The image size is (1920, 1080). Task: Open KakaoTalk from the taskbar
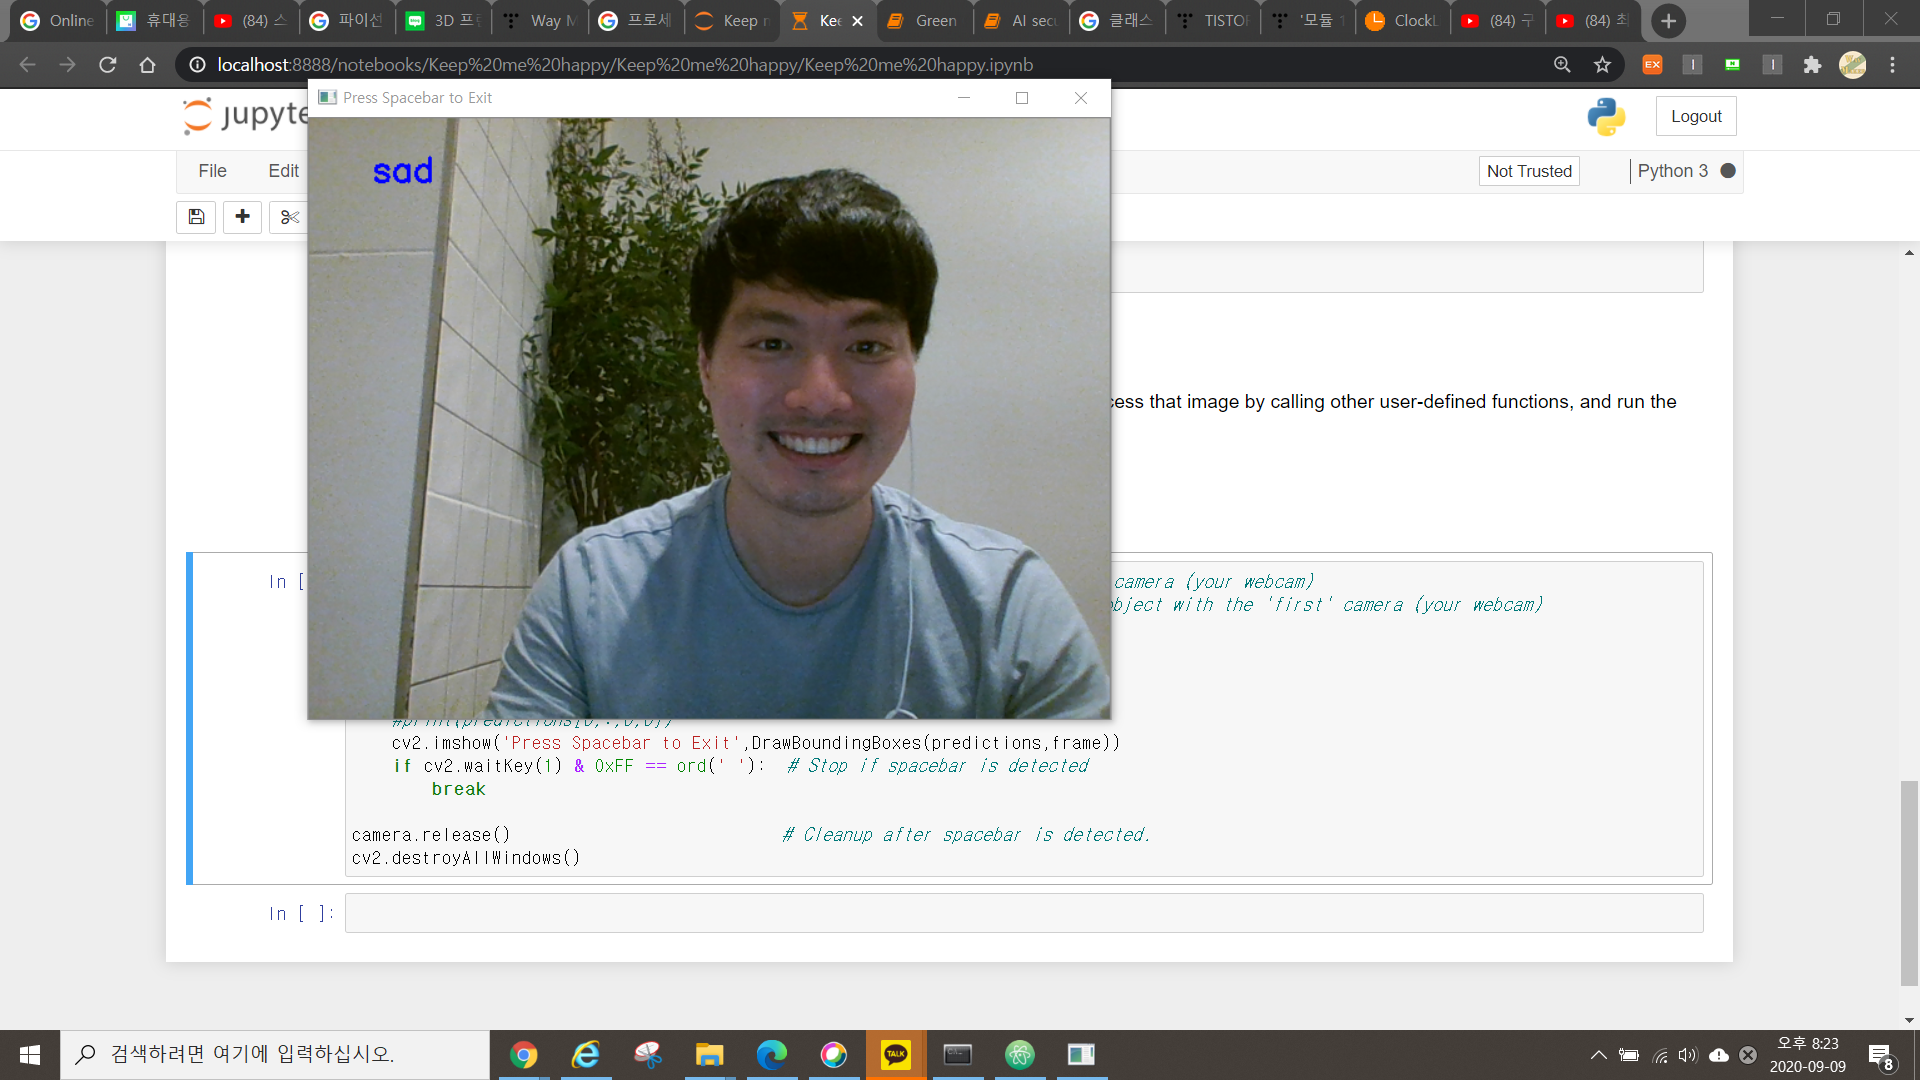click(x=895, y=1054)
